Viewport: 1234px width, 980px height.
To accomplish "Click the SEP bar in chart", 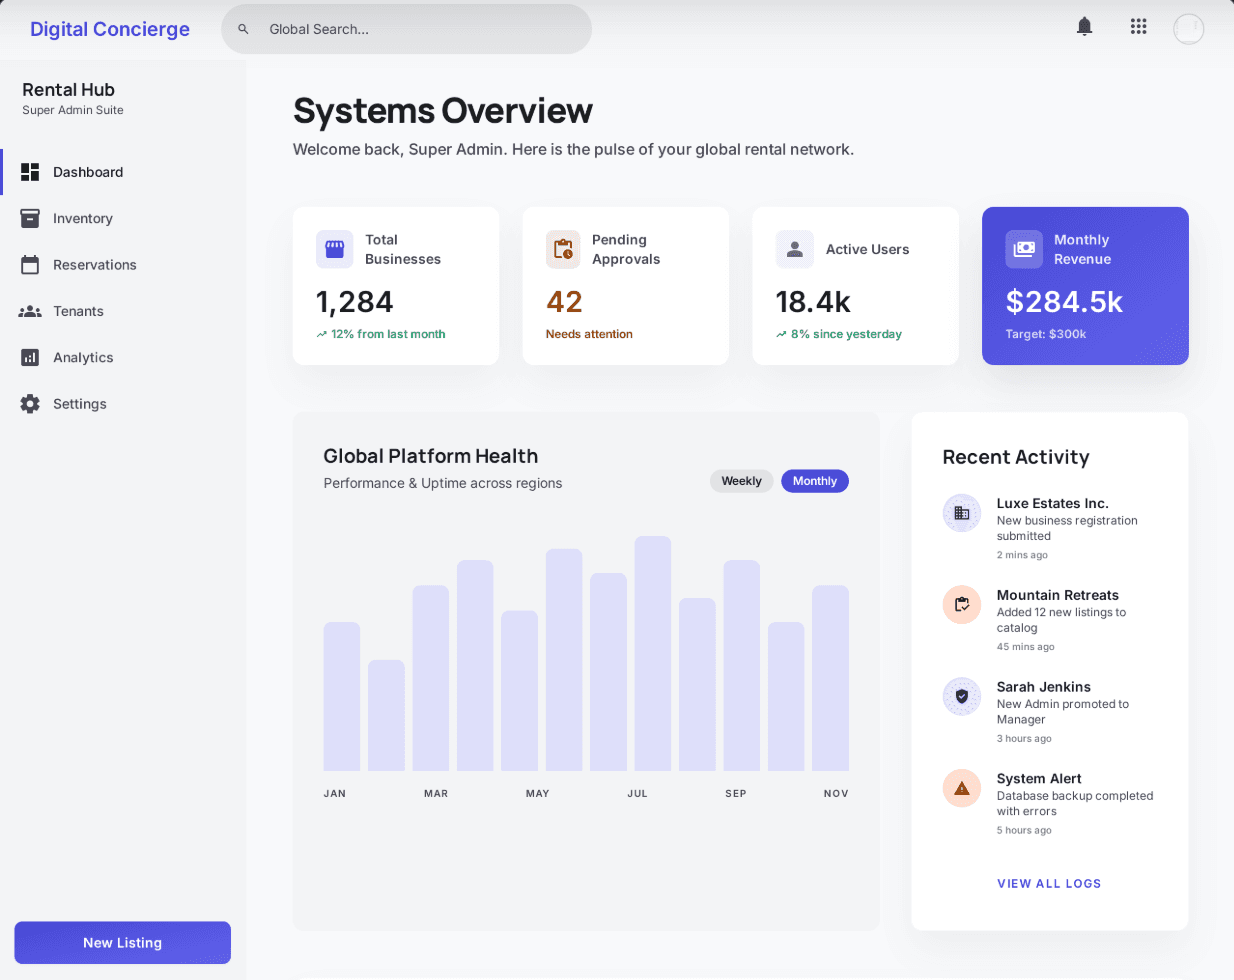I will (741, 666).
